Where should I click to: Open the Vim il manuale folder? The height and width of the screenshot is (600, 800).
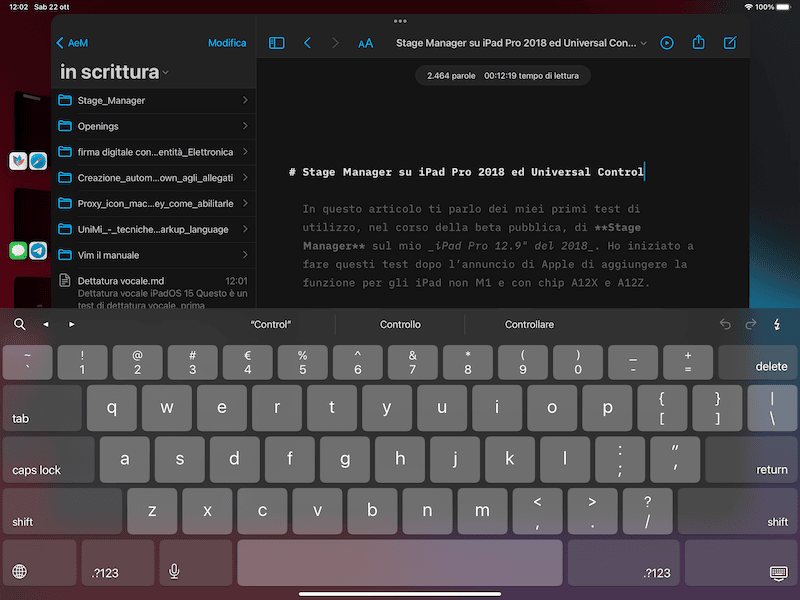(154, 255)
